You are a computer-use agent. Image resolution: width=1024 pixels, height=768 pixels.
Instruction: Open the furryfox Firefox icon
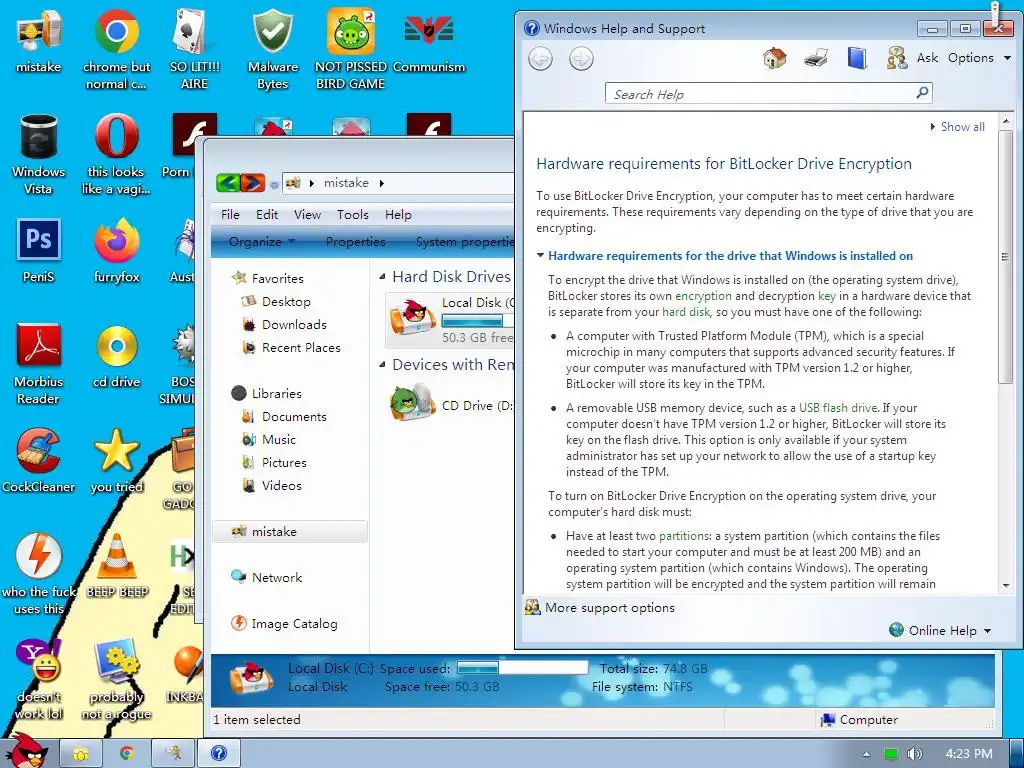pos(116,251)
